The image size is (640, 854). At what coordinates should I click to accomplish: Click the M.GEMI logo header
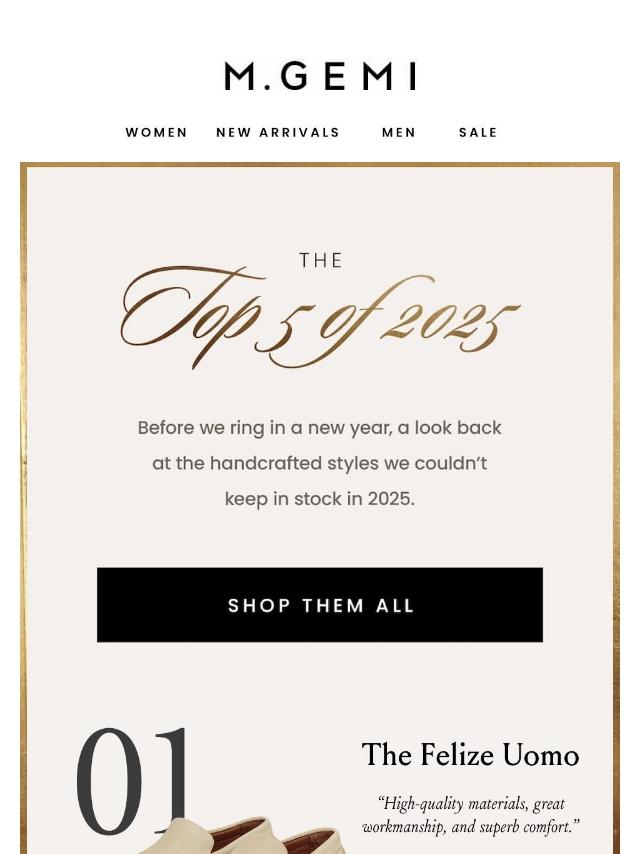point(320,76)
